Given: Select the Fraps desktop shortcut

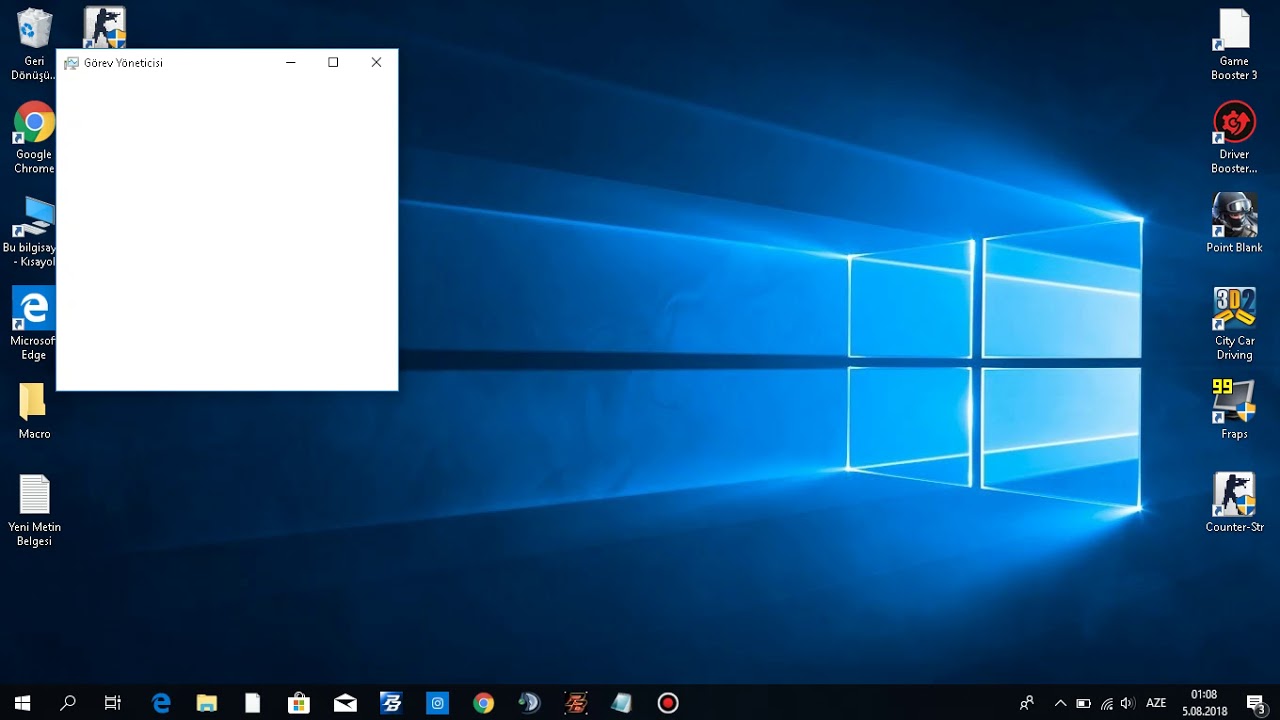Looking at the screenshot, I should pos(1234,409).
